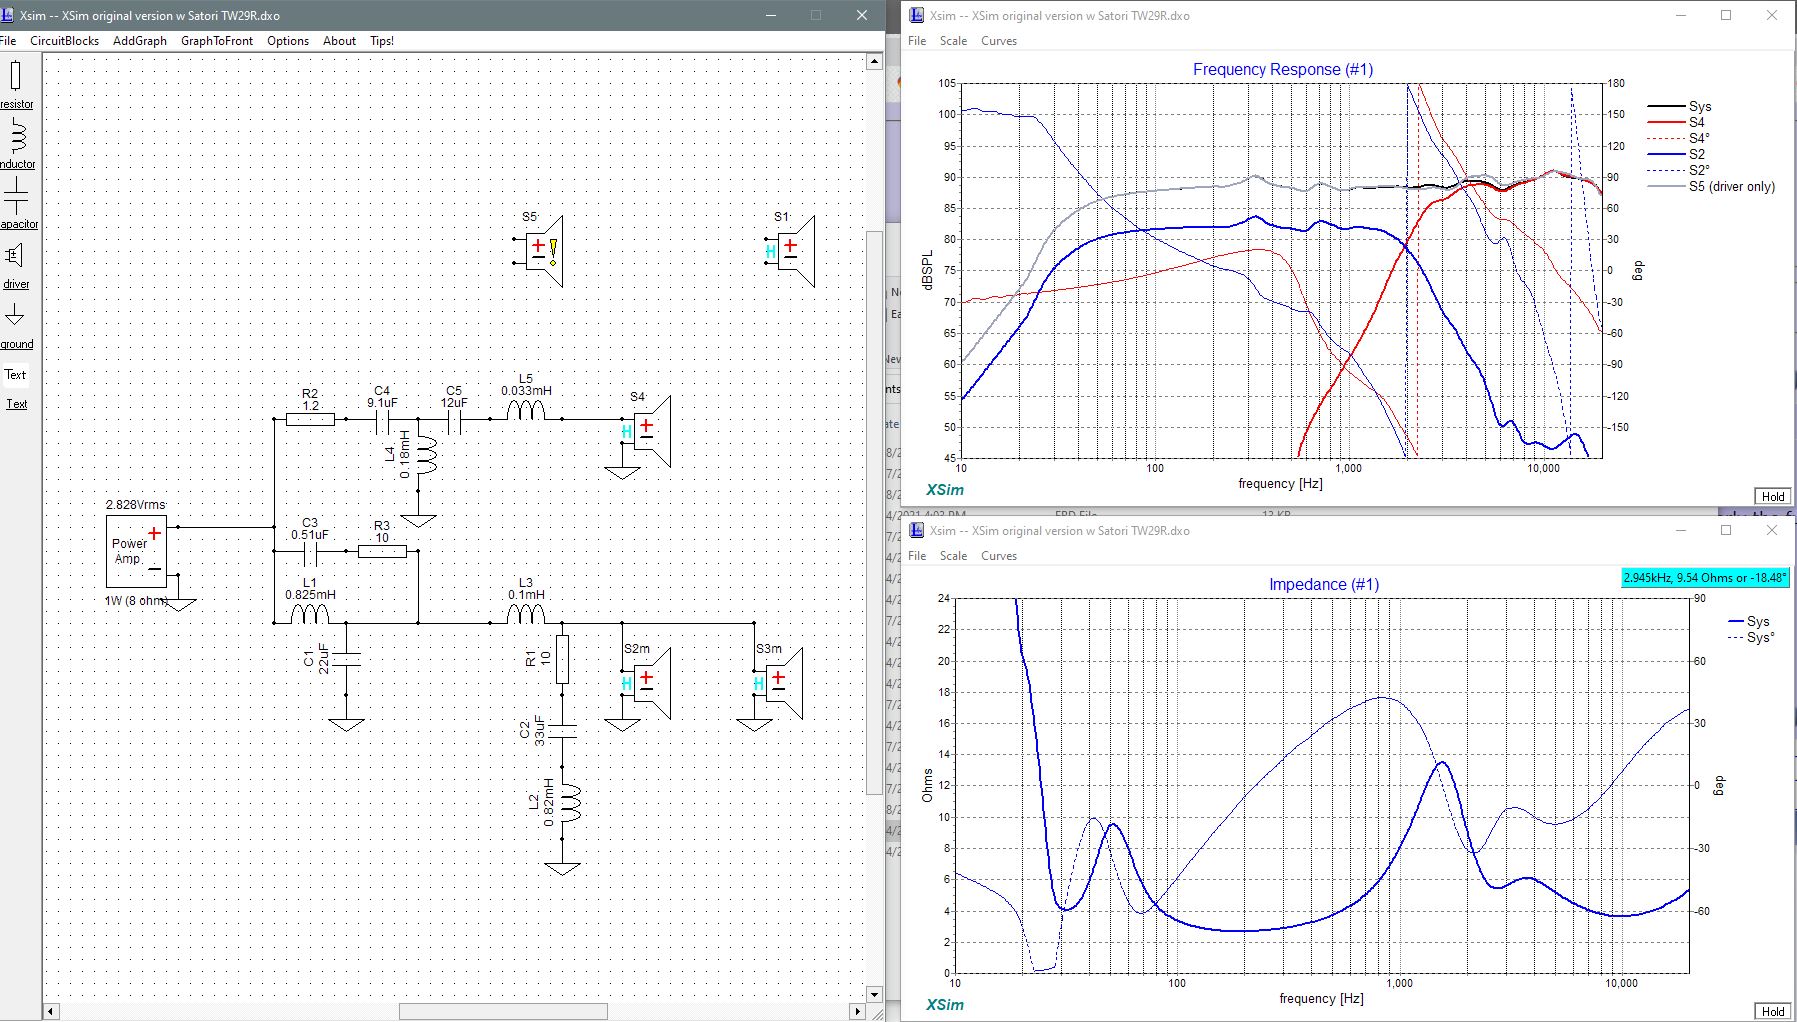Open the AddGraph menu
This screenshot has width=1797, height=1022.
140,41
